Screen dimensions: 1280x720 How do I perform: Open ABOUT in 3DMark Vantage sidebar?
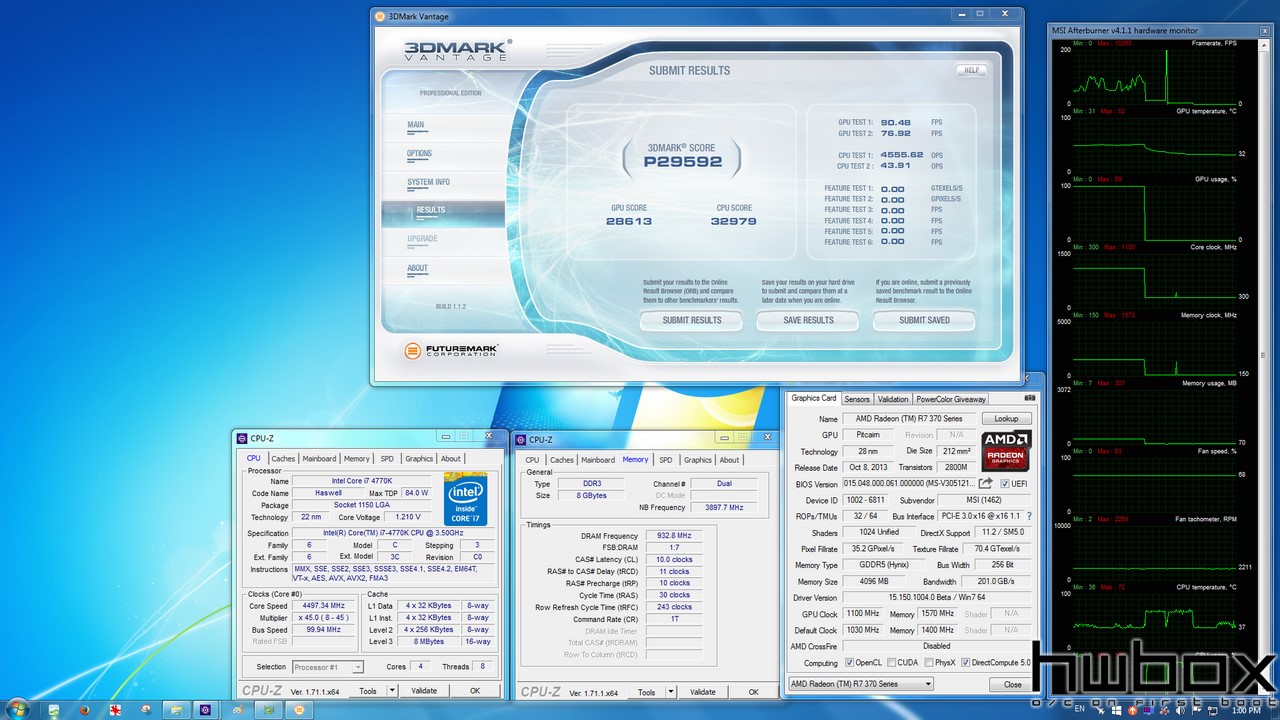[417, 268]
